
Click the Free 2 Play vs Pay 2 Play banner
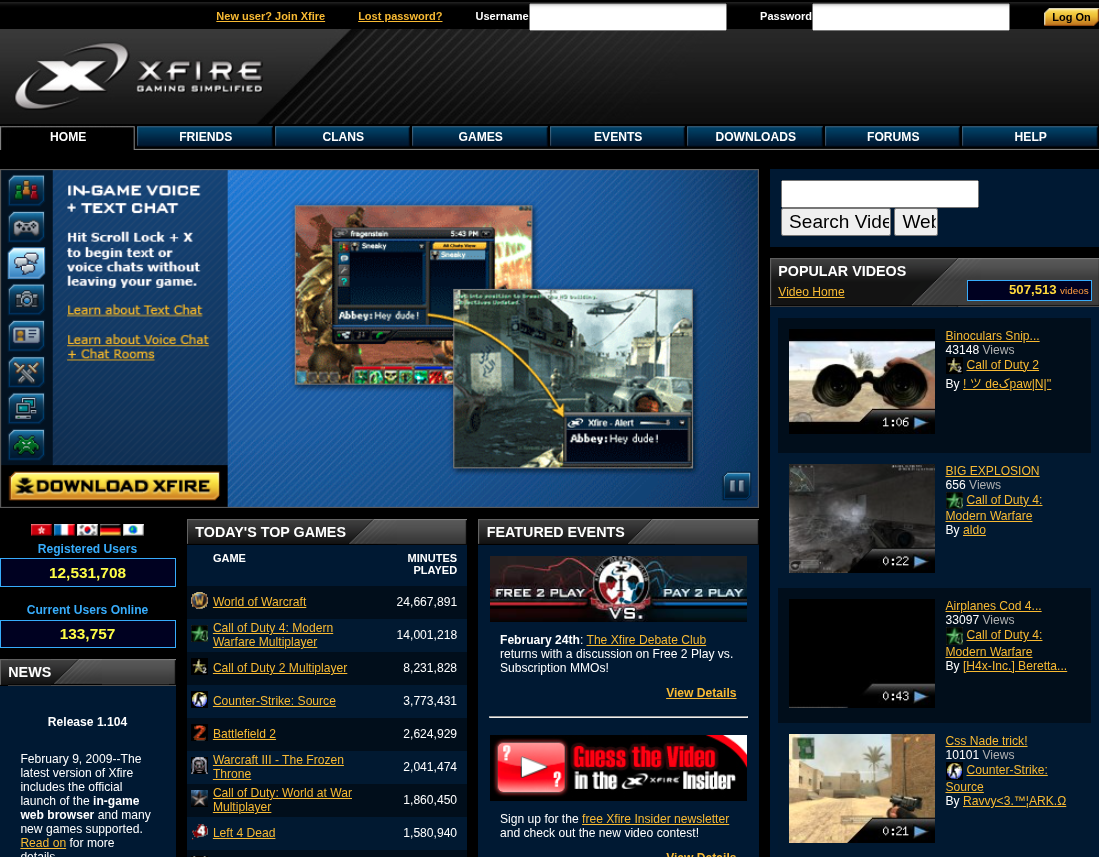[x=618, y=589]
